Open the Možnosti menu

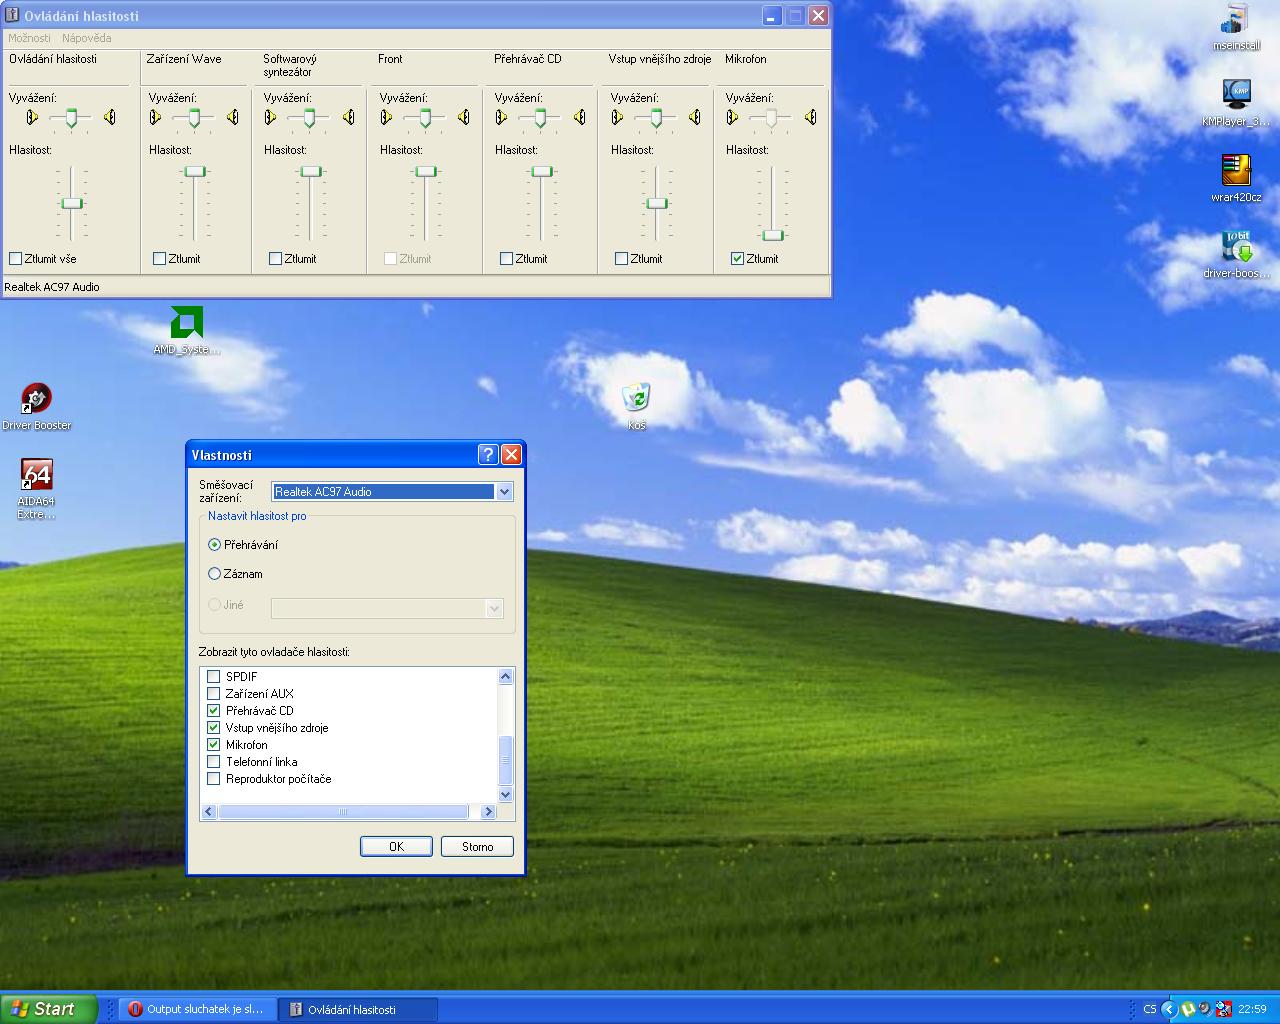(29, 38)
